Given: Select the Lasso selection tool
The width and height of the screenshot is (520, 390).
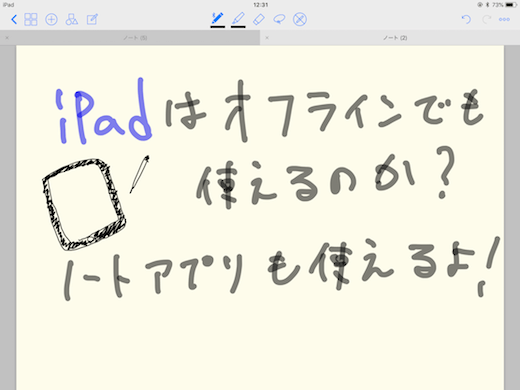Looking at the screenshot, I should click(x=279, y=19).
